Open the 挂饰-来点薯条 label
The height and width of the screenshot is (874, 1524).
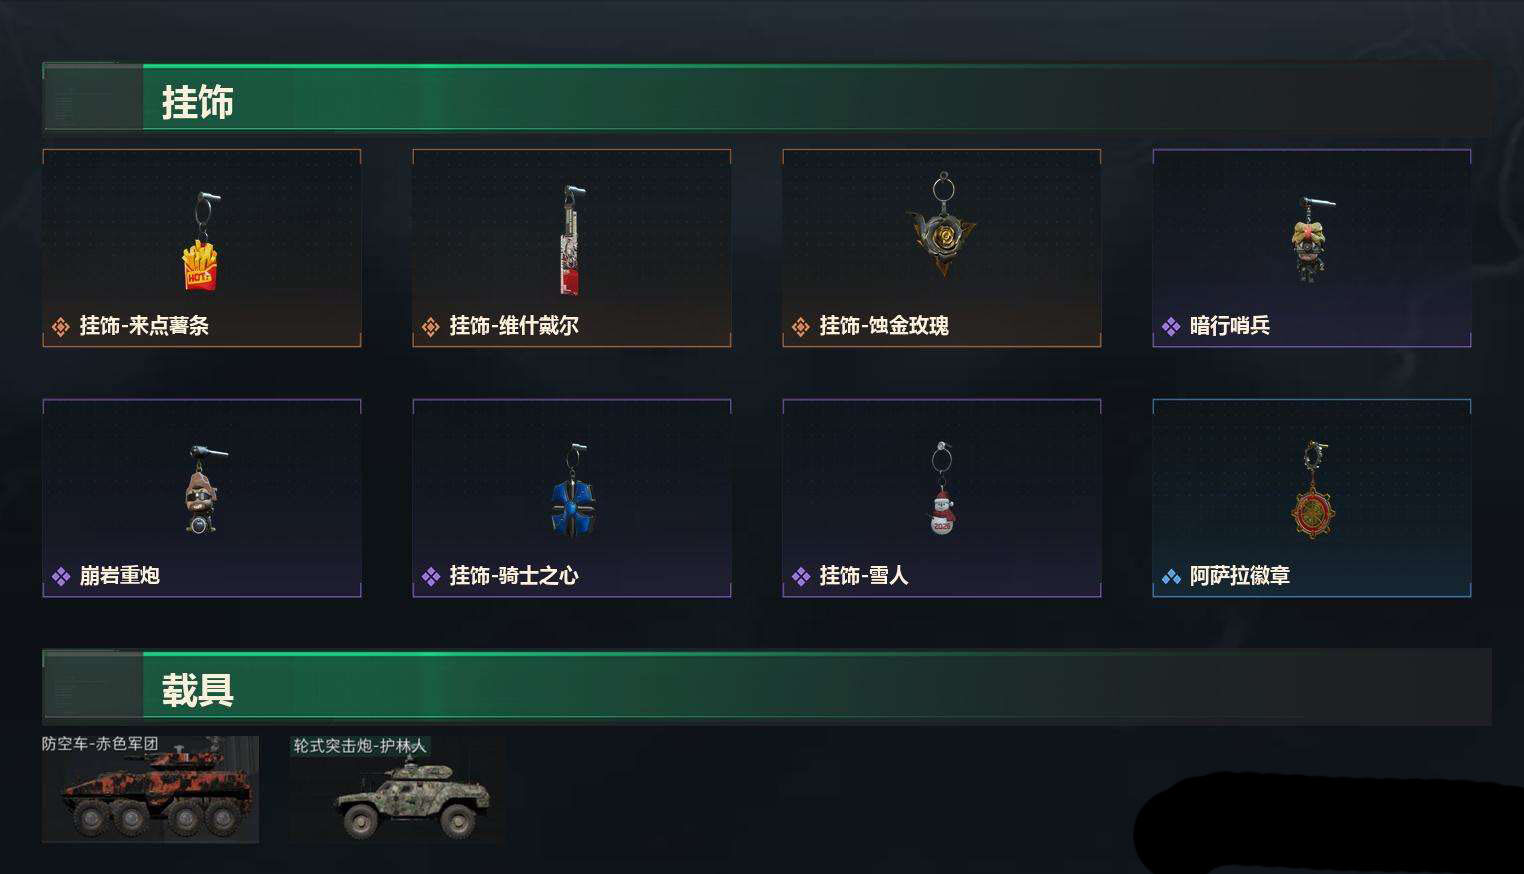click(x=144, y=326)
